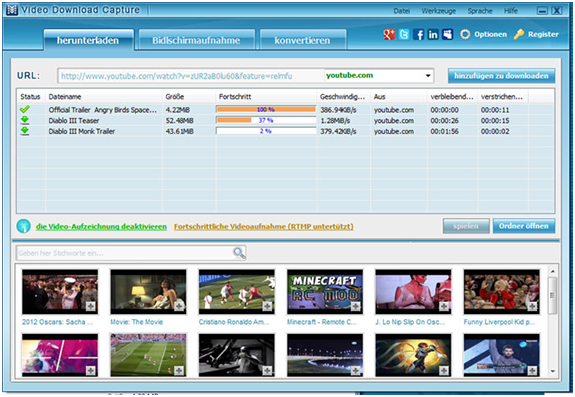Click the Facebook share icon
575x397 pixels.
tap(418, 34)
